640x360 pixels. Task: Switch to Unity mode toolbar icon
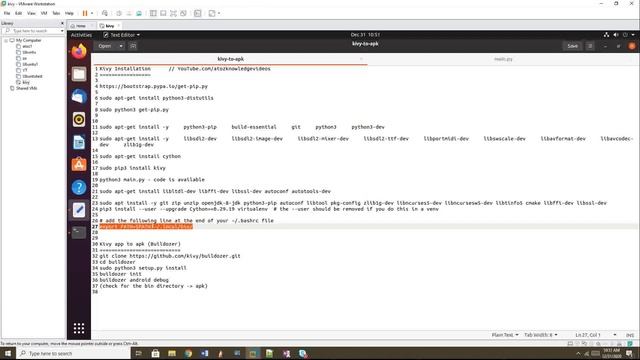pos(184,13)
